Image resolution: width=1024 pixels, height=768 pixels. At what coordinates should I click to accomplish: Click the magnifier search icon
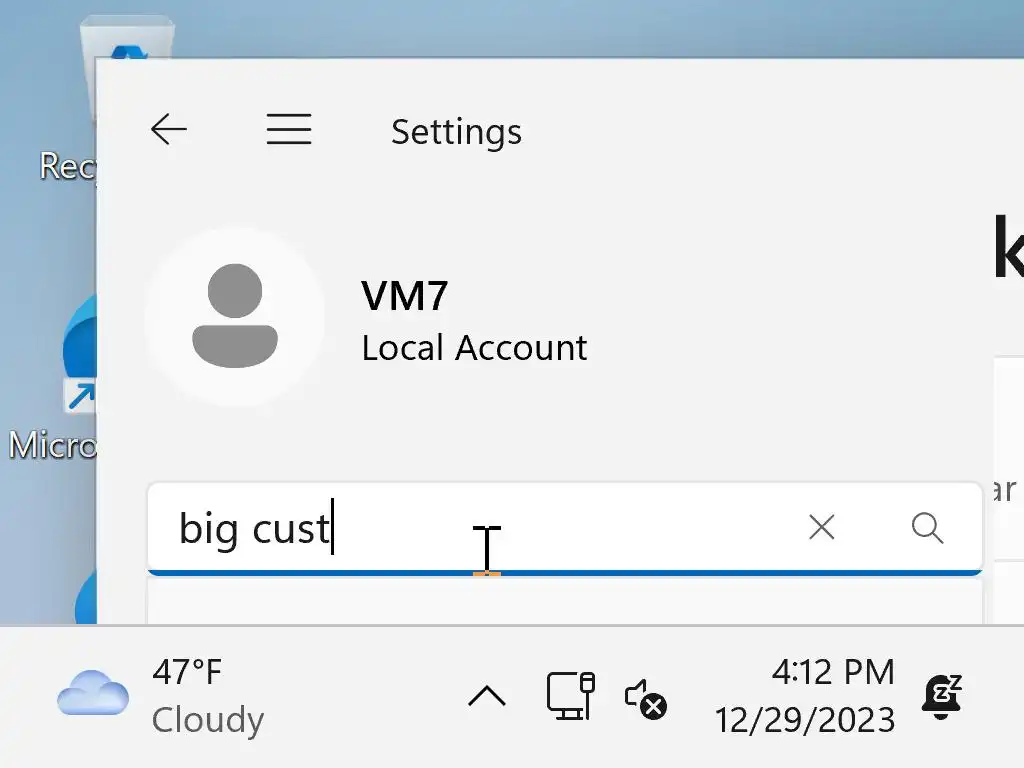927,527
